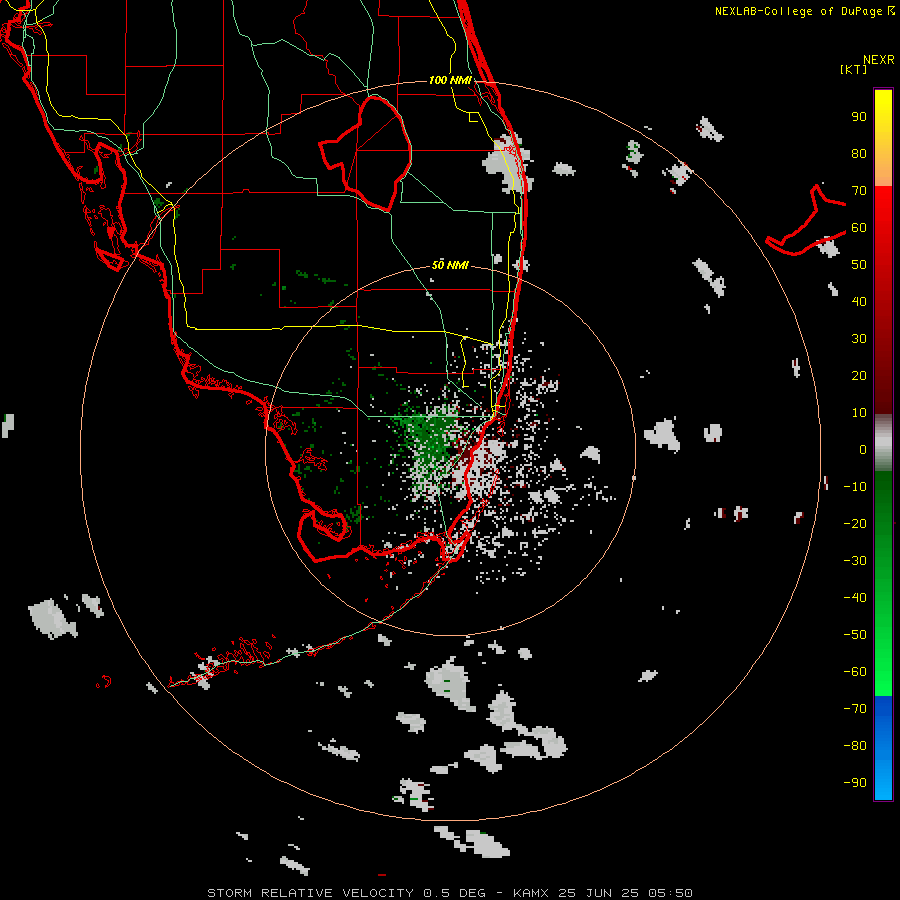Click the -80 value on the velocity scale
Image resolution: width=900 pixels, height=900 pixels.
pyautogui.click(x=855, y=746)
